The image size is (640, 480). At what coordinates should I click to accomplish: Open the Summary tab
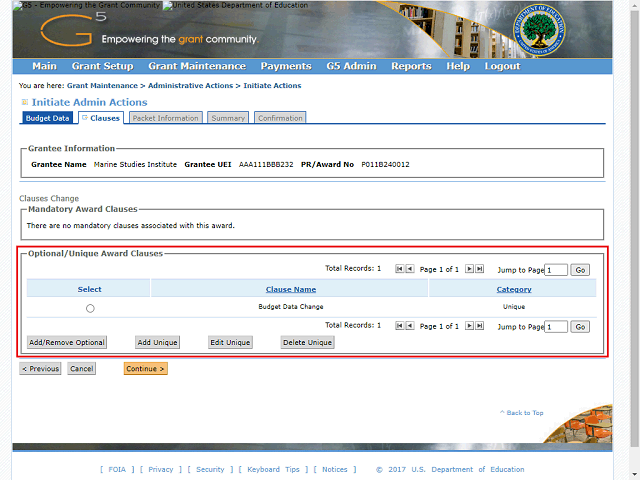point(228,118)
